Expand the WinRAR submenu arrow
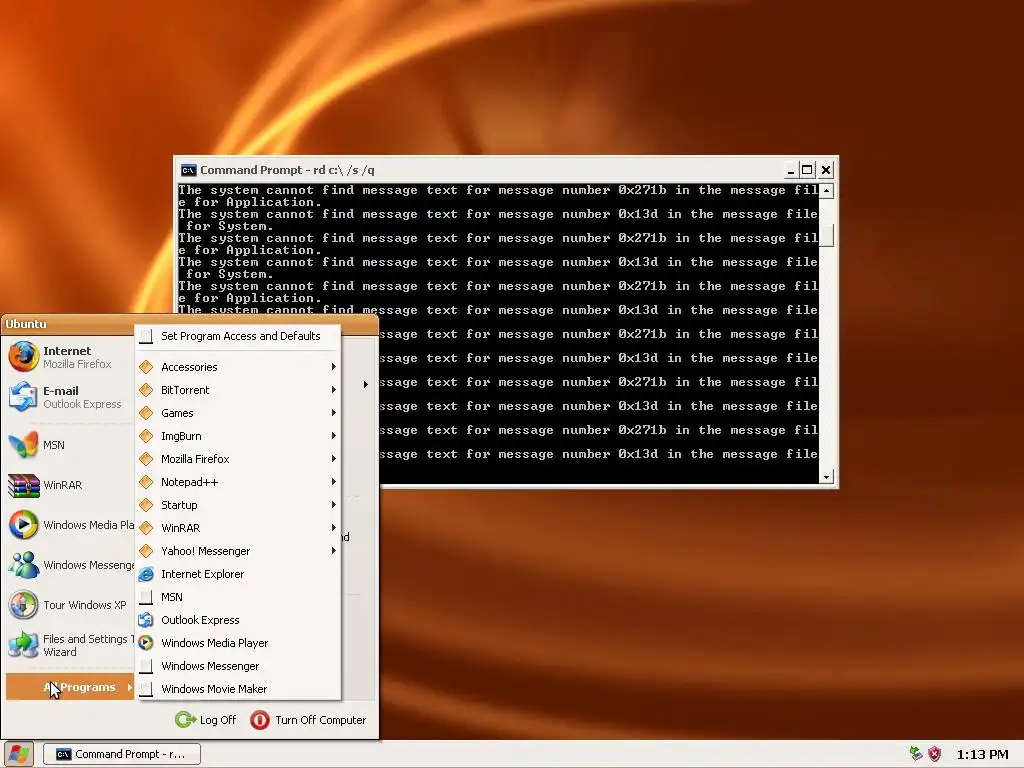The width and height of the screenshot is (1024, 768). [x=334, y=528]
